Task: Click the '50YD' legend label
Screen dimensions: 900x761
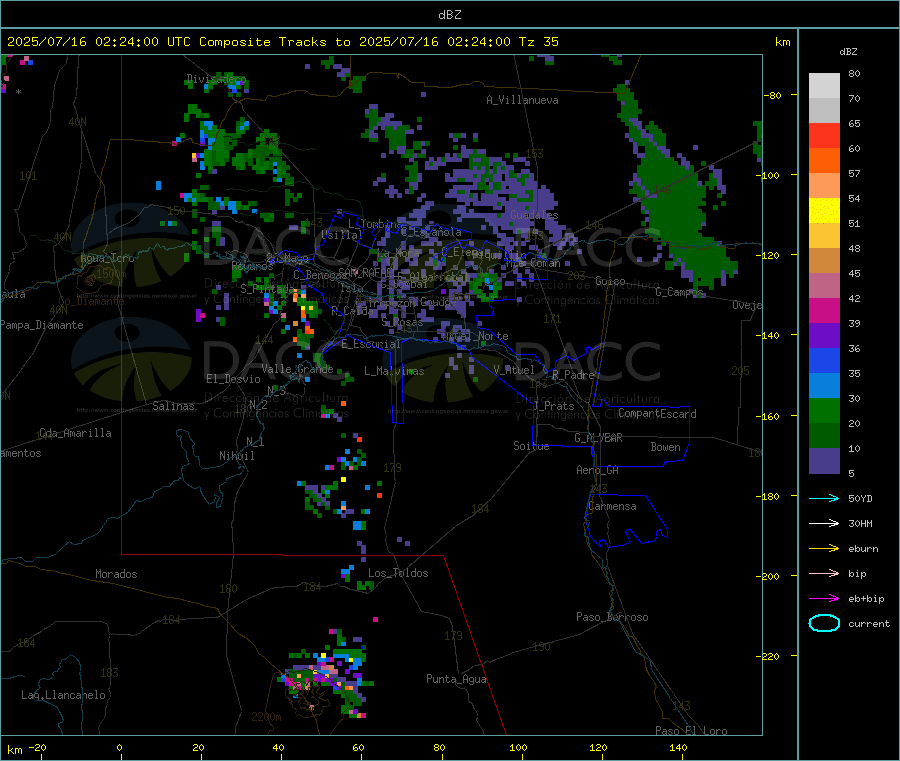Action: [860, 498]
